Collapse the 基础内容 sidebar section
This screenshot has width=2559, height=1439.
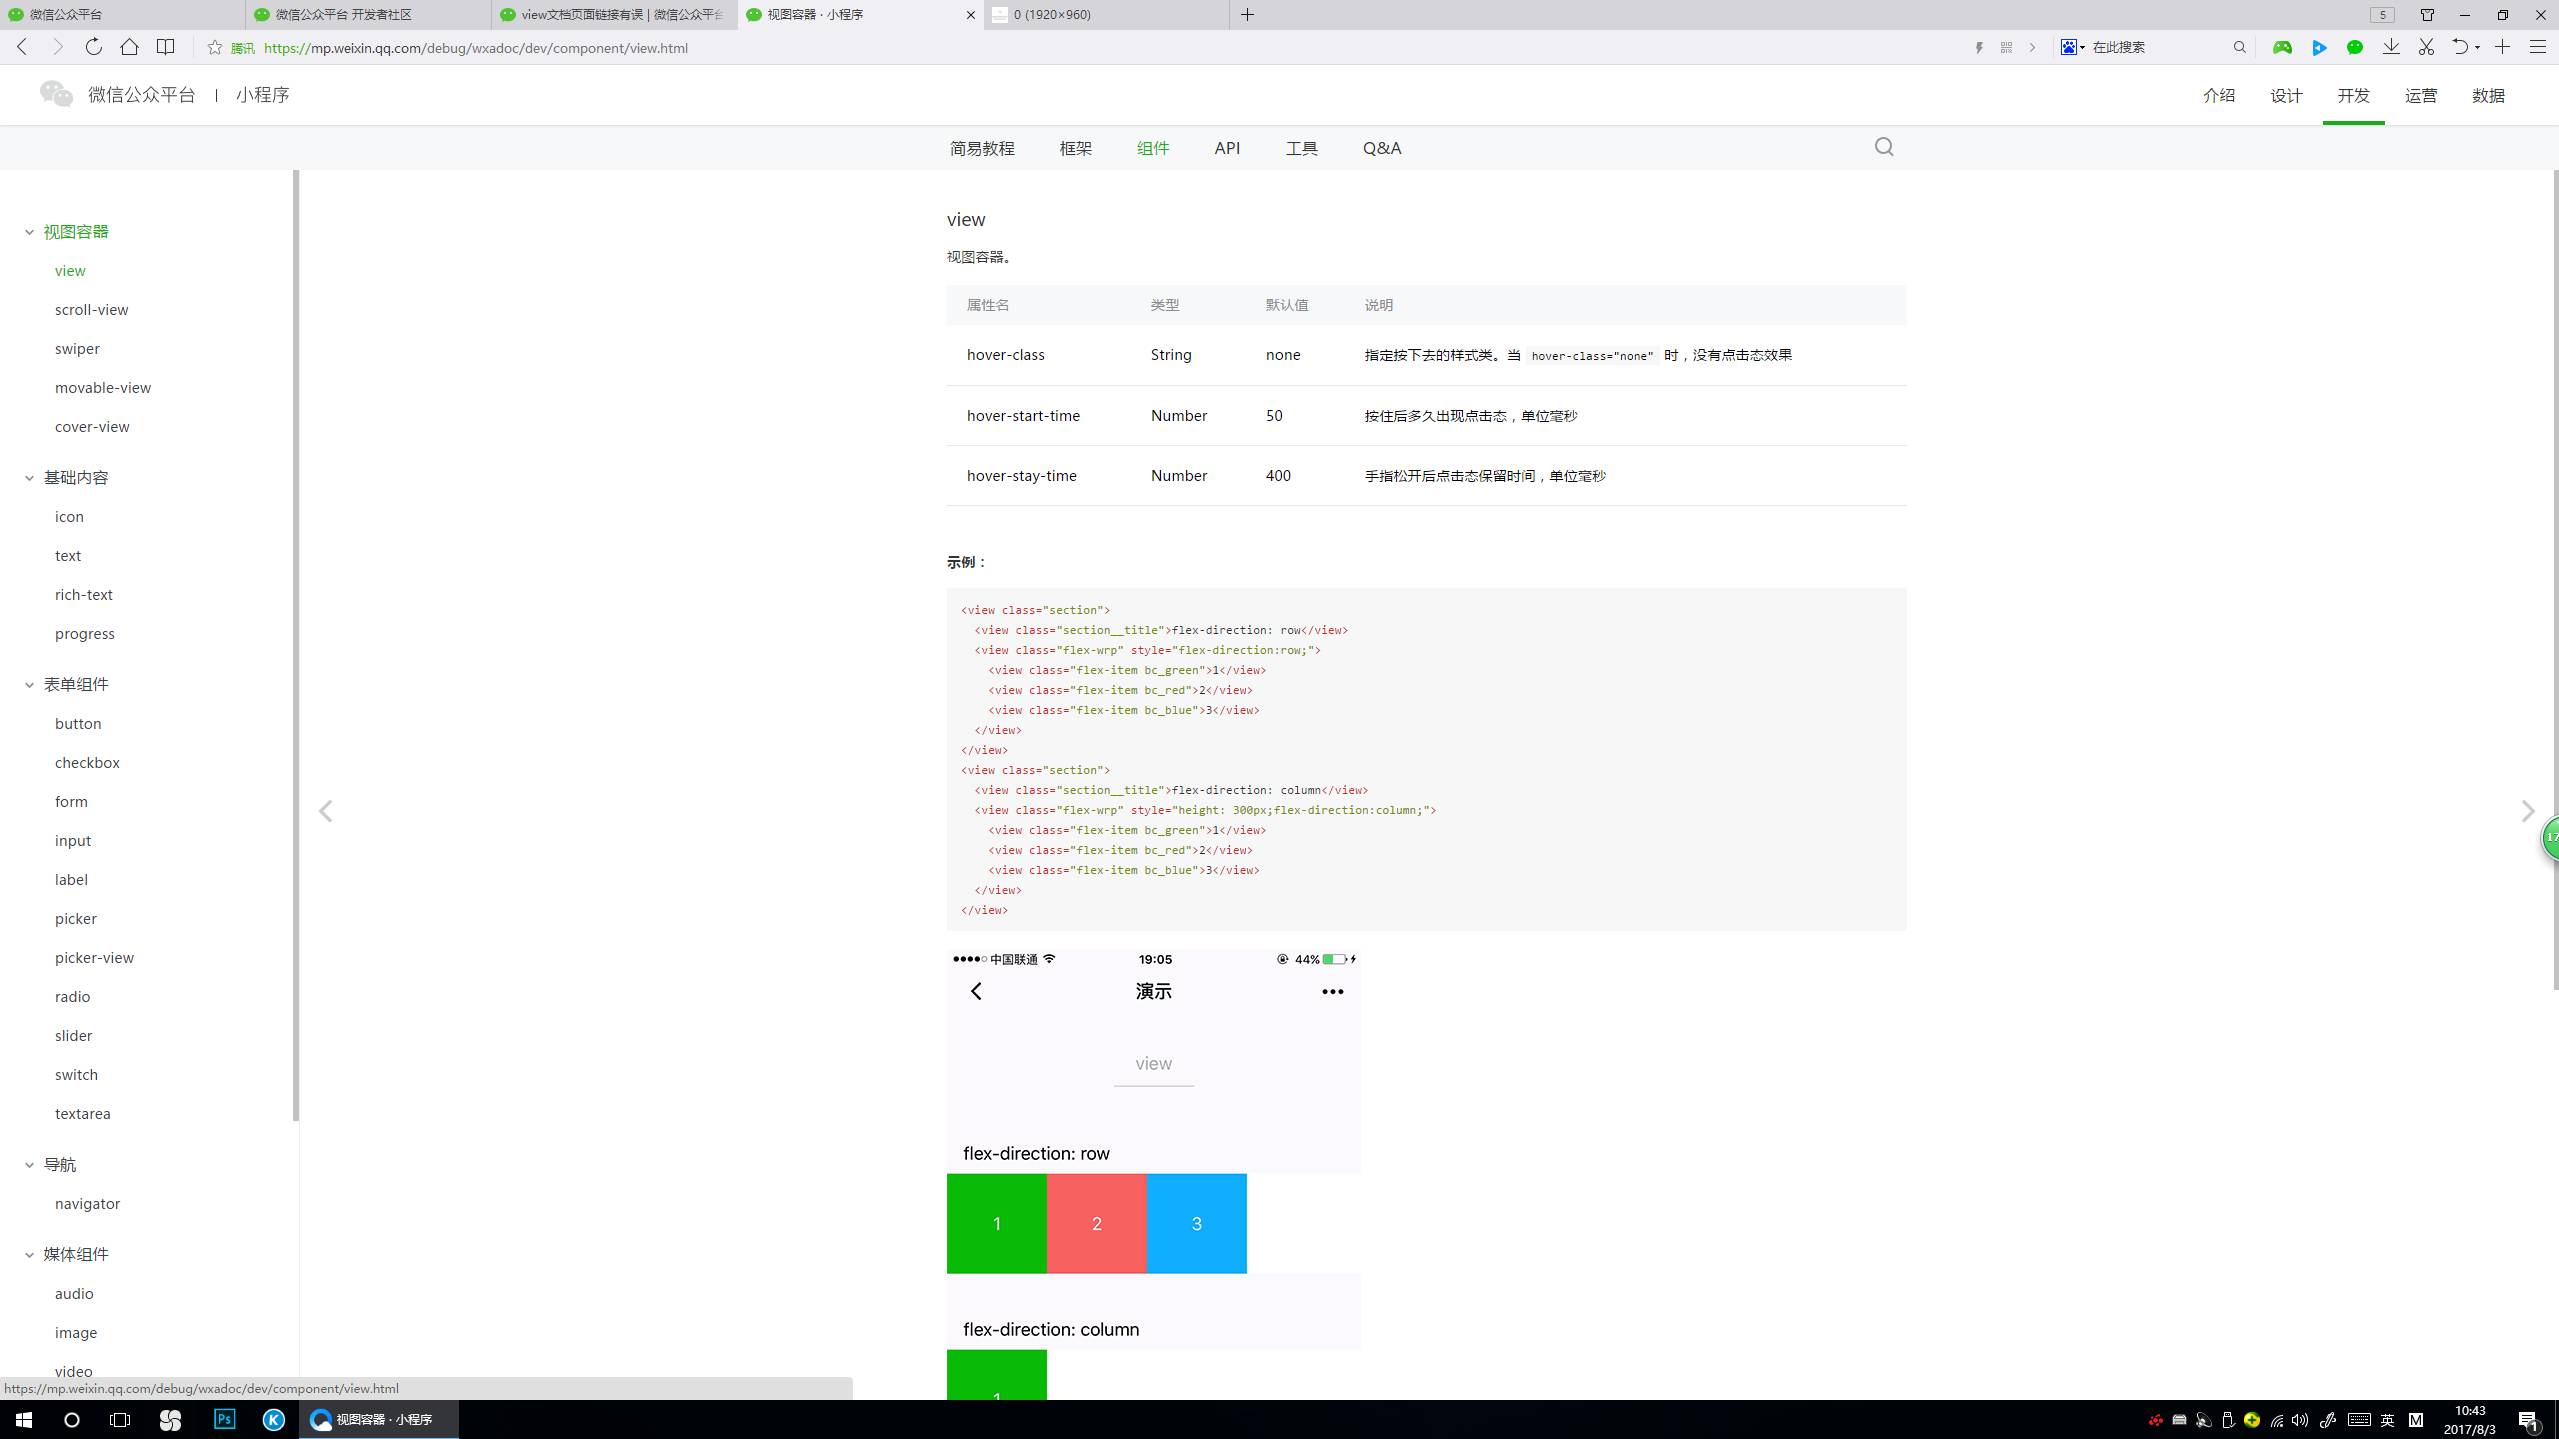pos(29,478)
